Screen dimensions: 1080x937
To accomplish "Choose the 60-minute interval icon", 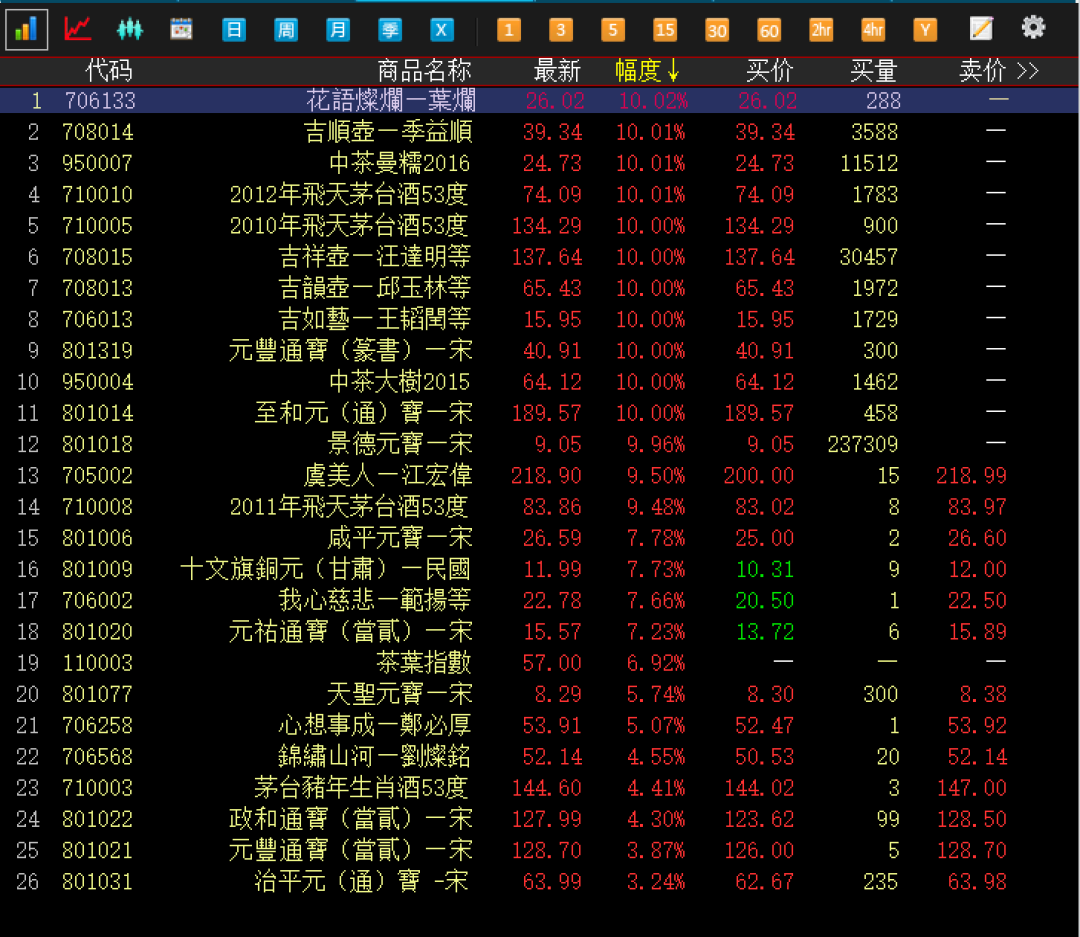I will 769,30.
